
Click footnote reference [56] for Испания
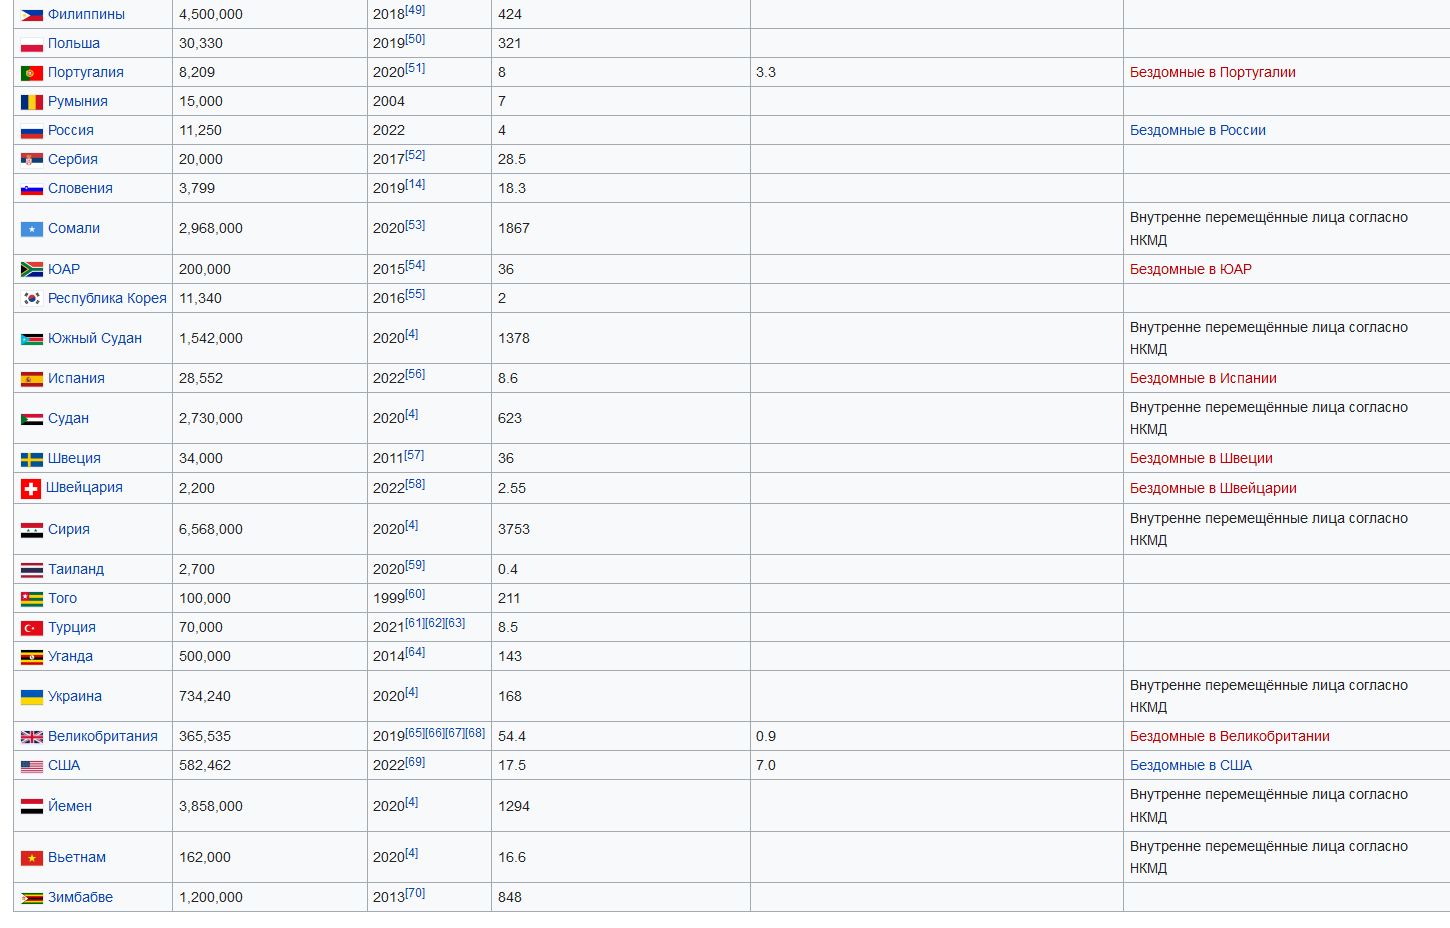click(415, 374)
